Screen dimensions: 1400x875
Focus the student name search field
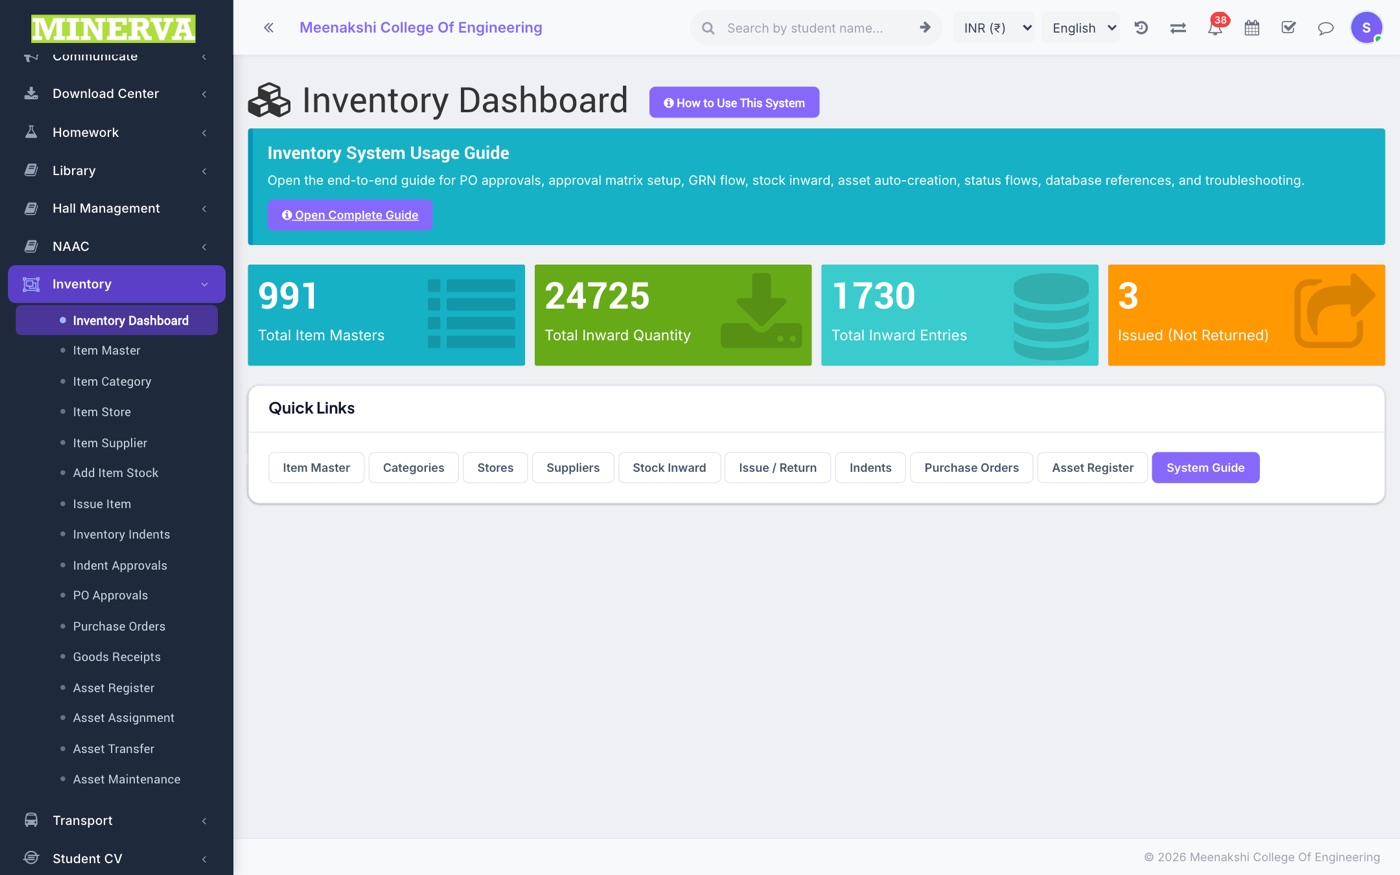[815, 28]
